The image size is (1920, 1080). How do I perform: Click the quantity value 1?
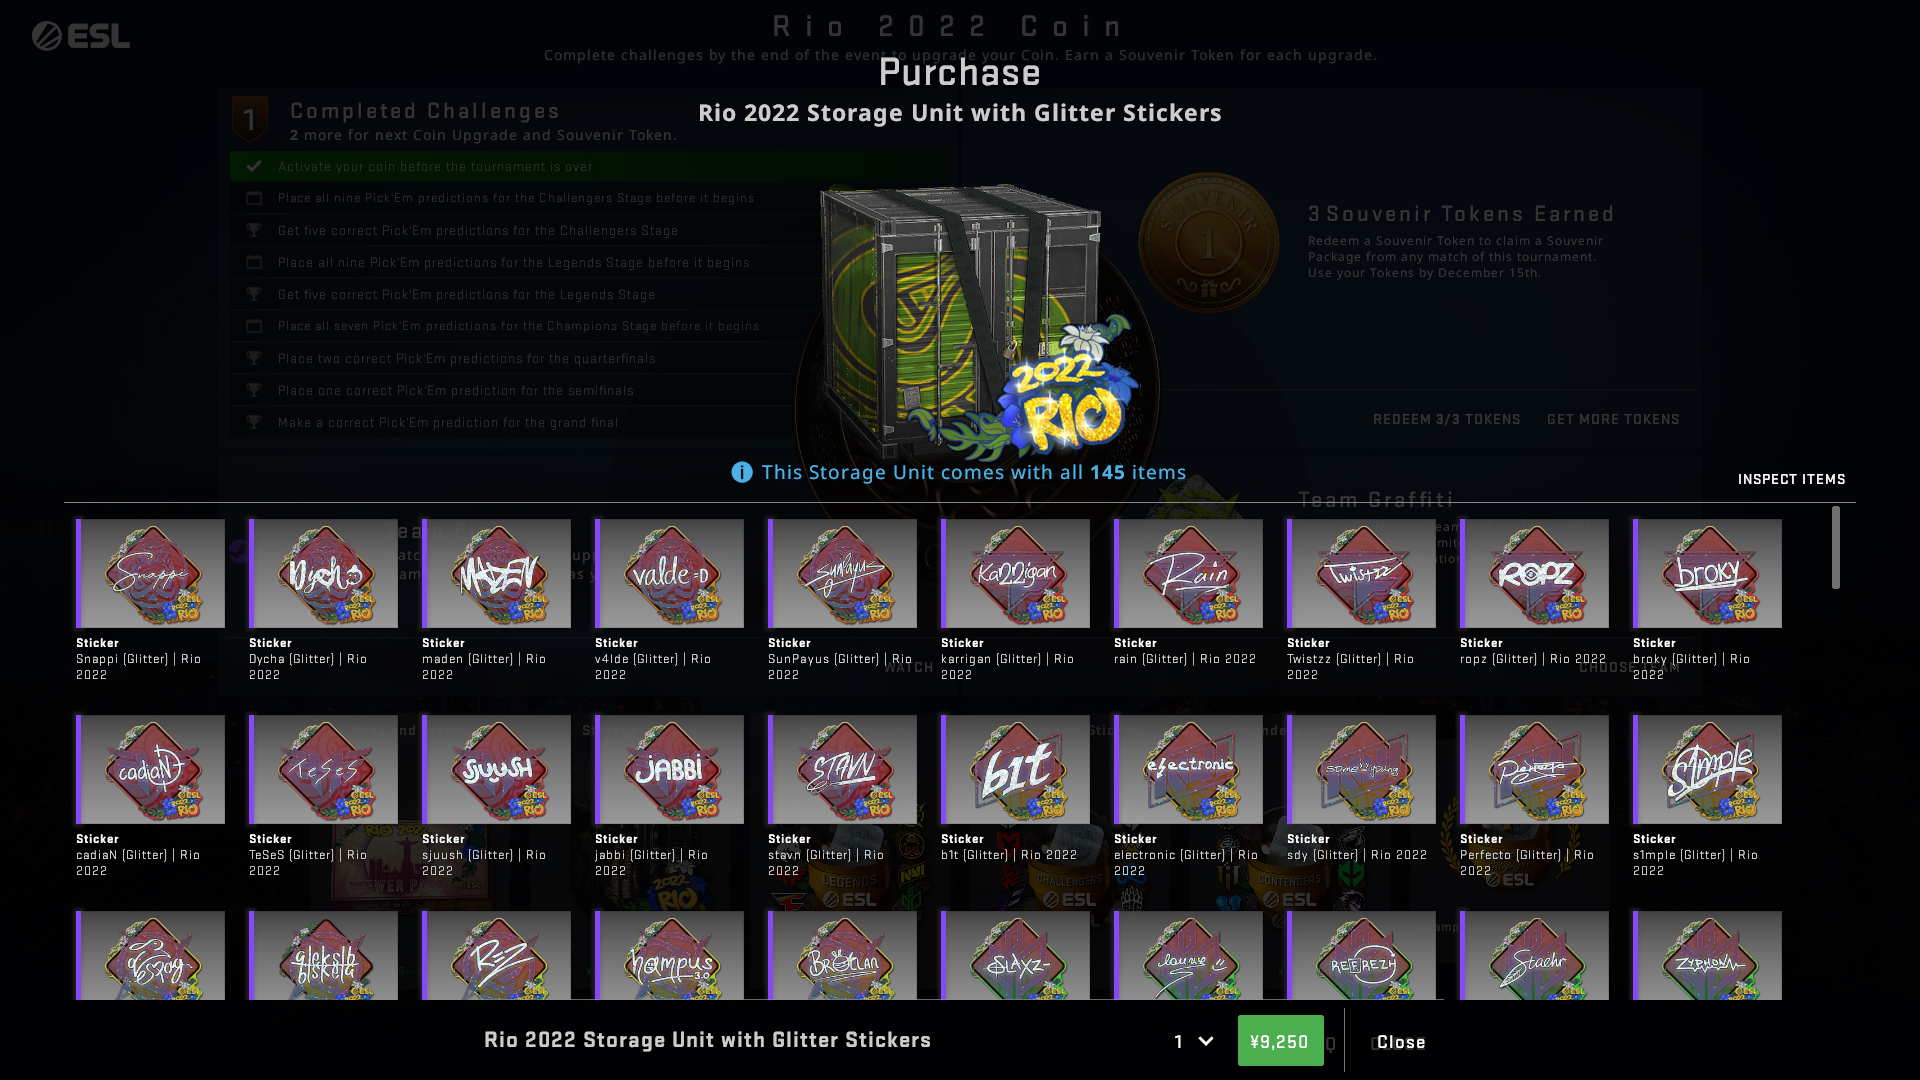pyautogui.click(x=1179, y=1041)
